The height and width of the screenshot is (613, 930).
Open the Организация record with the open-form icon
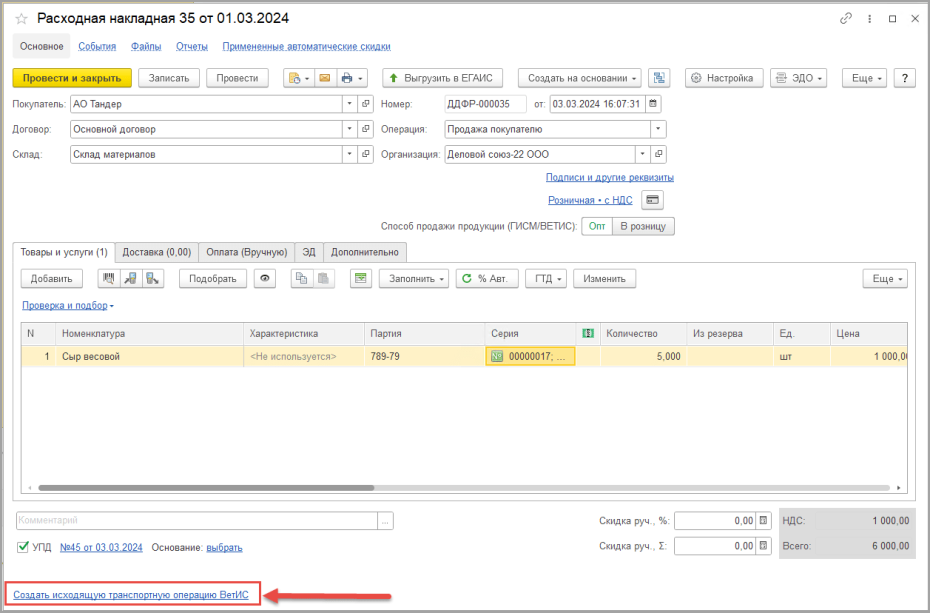[x=658, y=154]
